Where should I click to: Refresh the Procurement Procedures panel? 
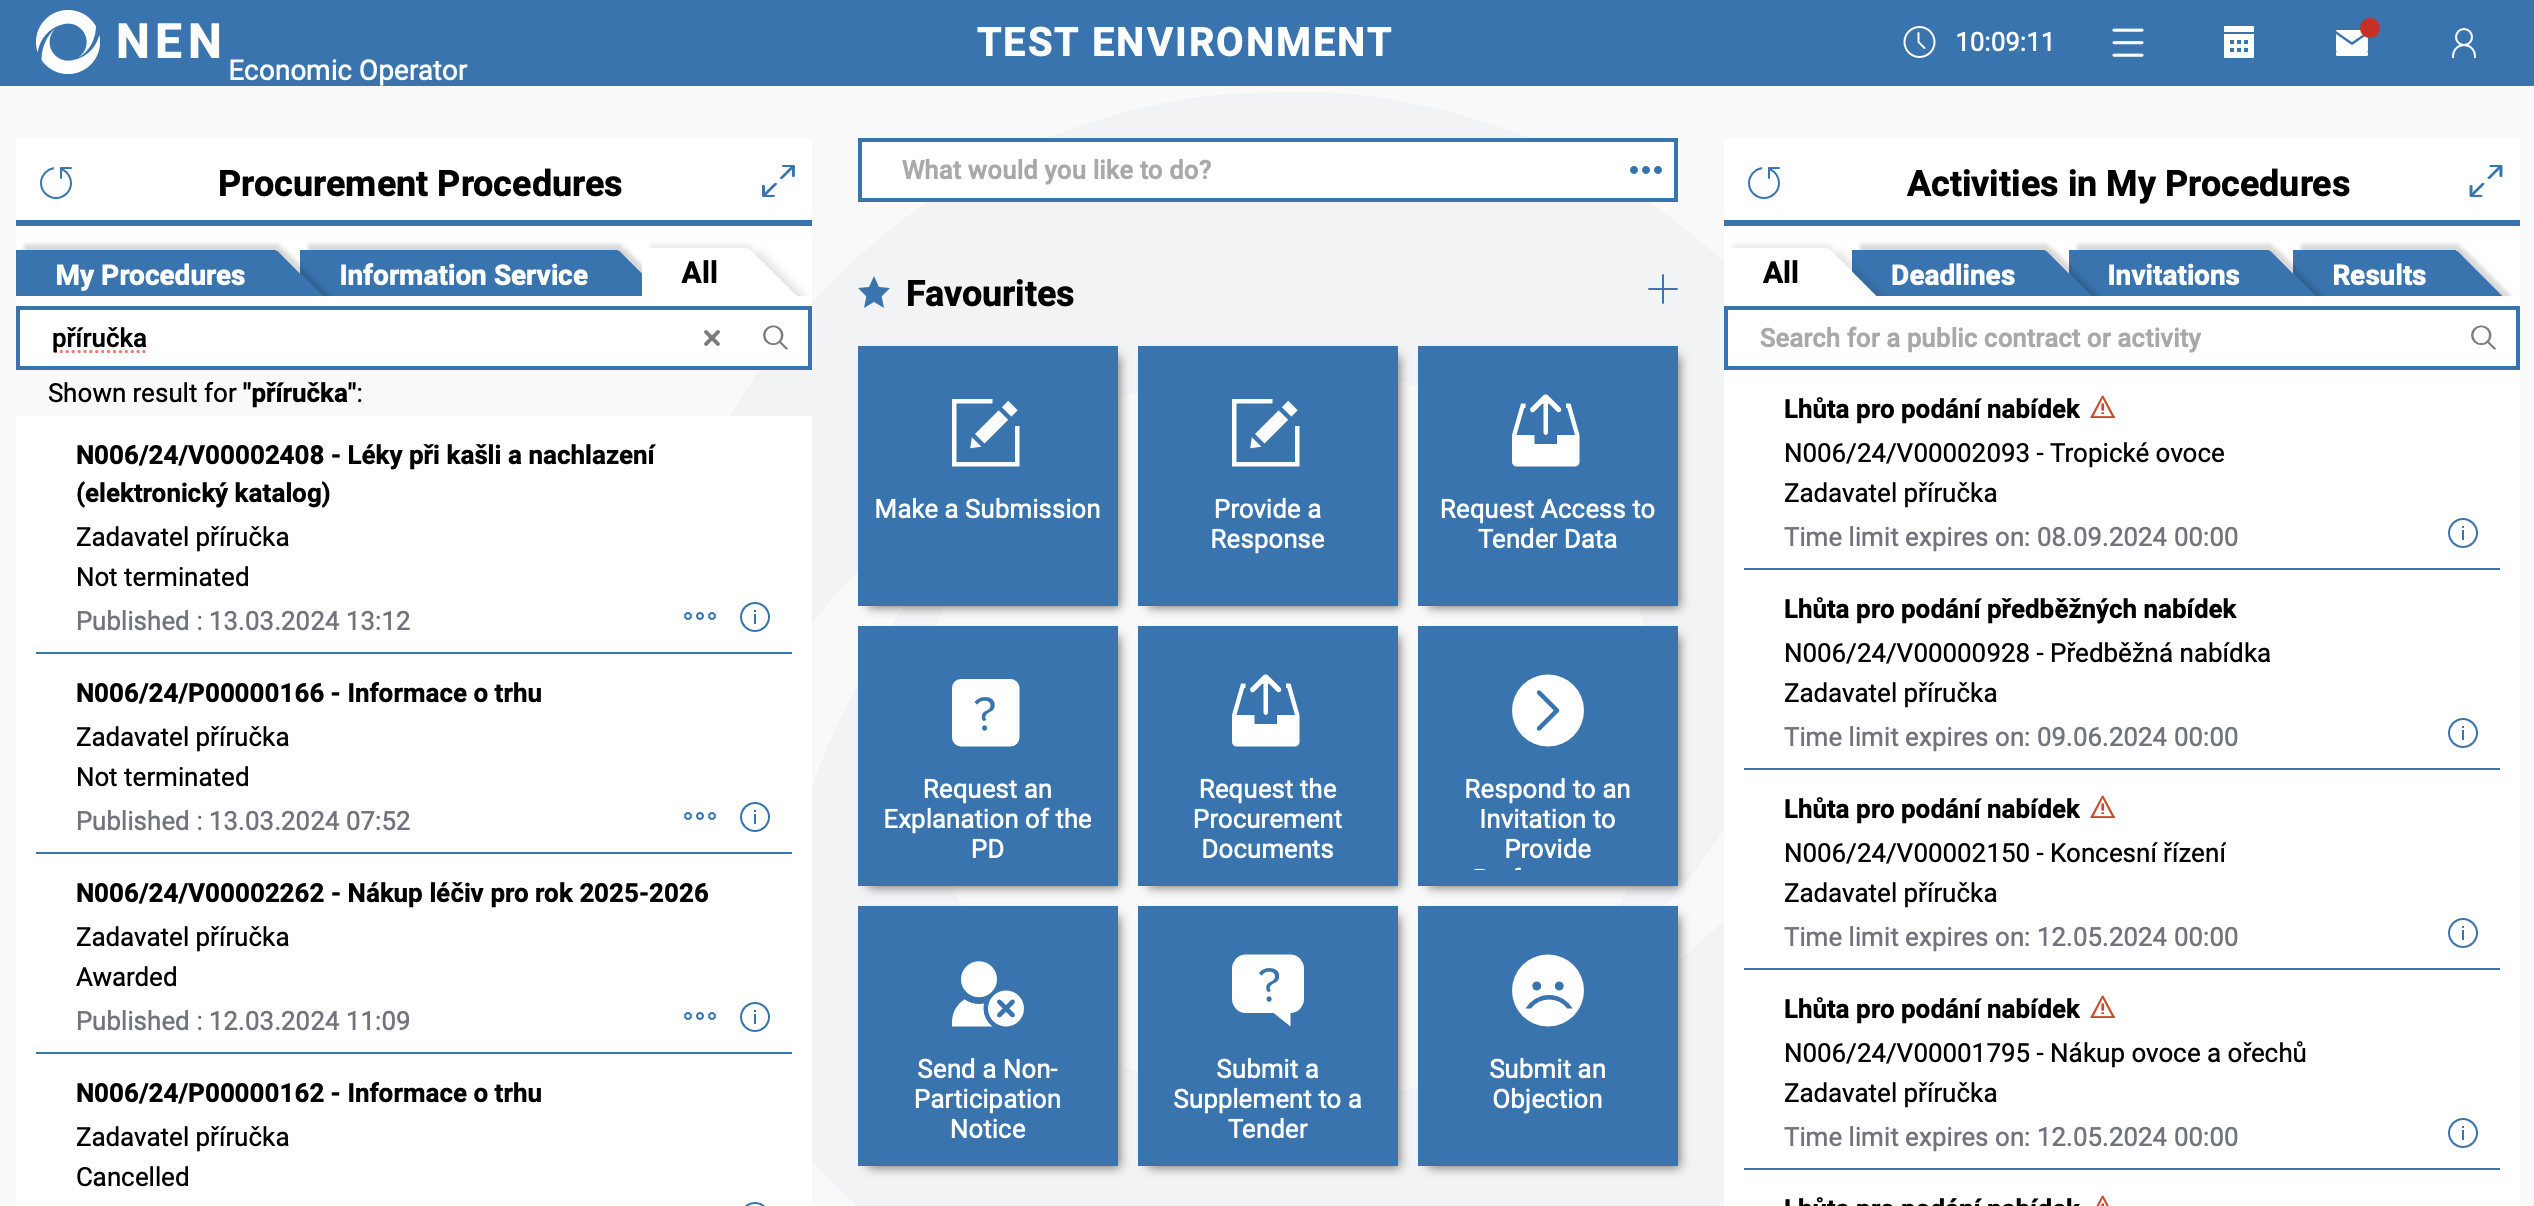pyautogui.click(x=57, y=183)
